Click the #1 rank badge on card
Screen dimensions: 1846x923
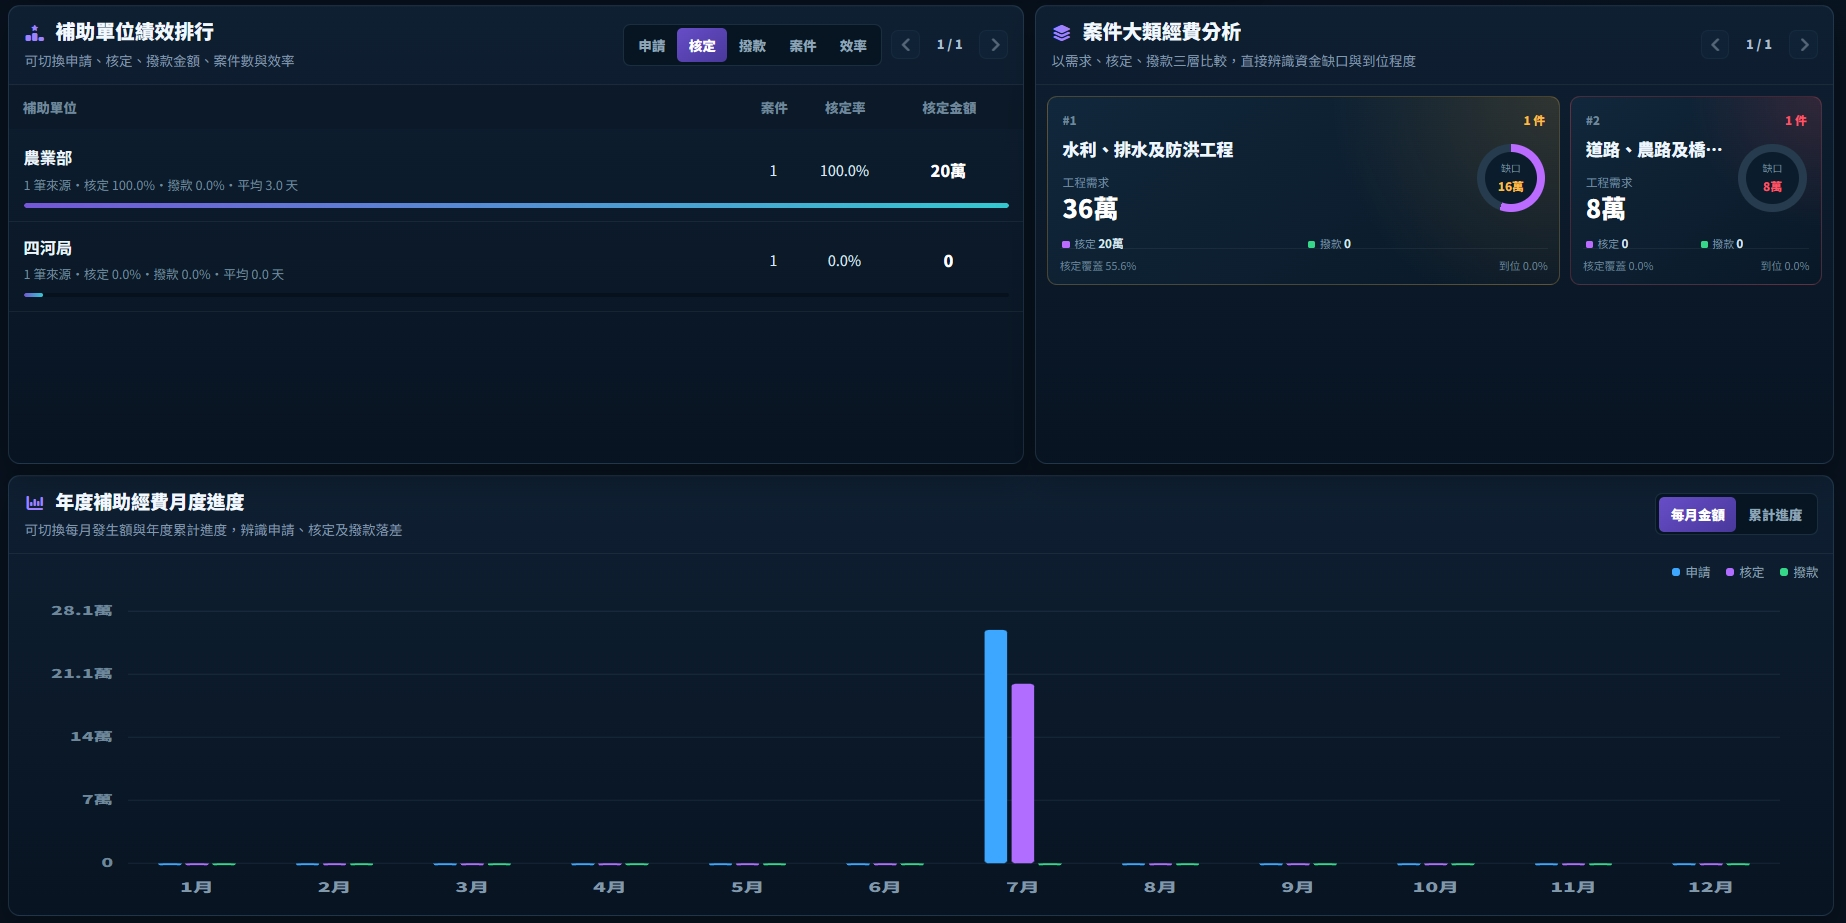click(1069, 121)
